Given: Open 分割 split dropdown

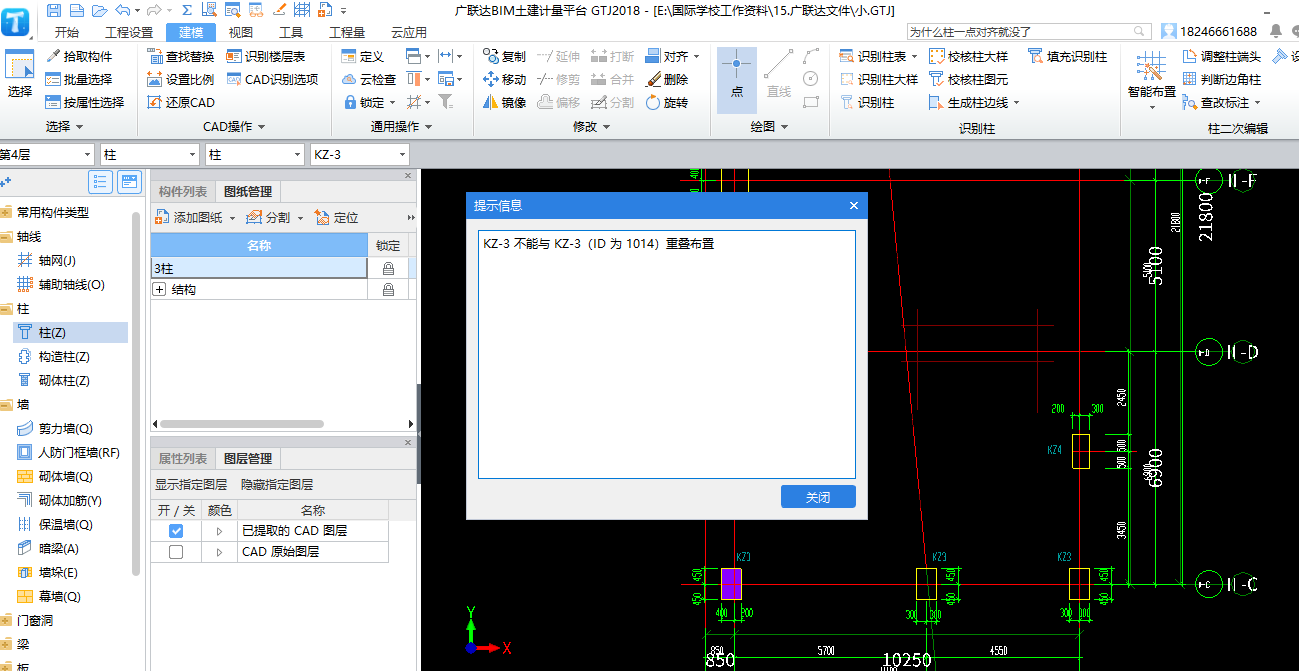Looking at the screenshot, I should pyautogui.click(x=300, y=218).
